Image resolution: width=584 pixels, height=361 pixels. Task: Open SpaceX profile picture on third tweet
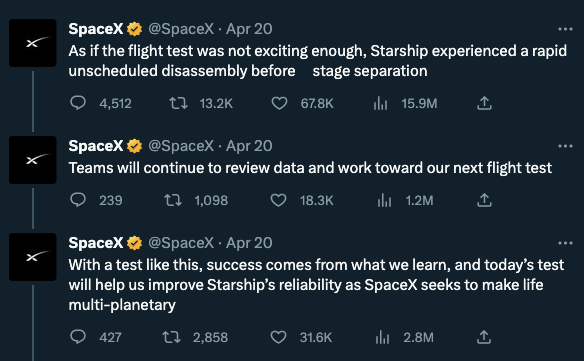(x=33, y=257)
